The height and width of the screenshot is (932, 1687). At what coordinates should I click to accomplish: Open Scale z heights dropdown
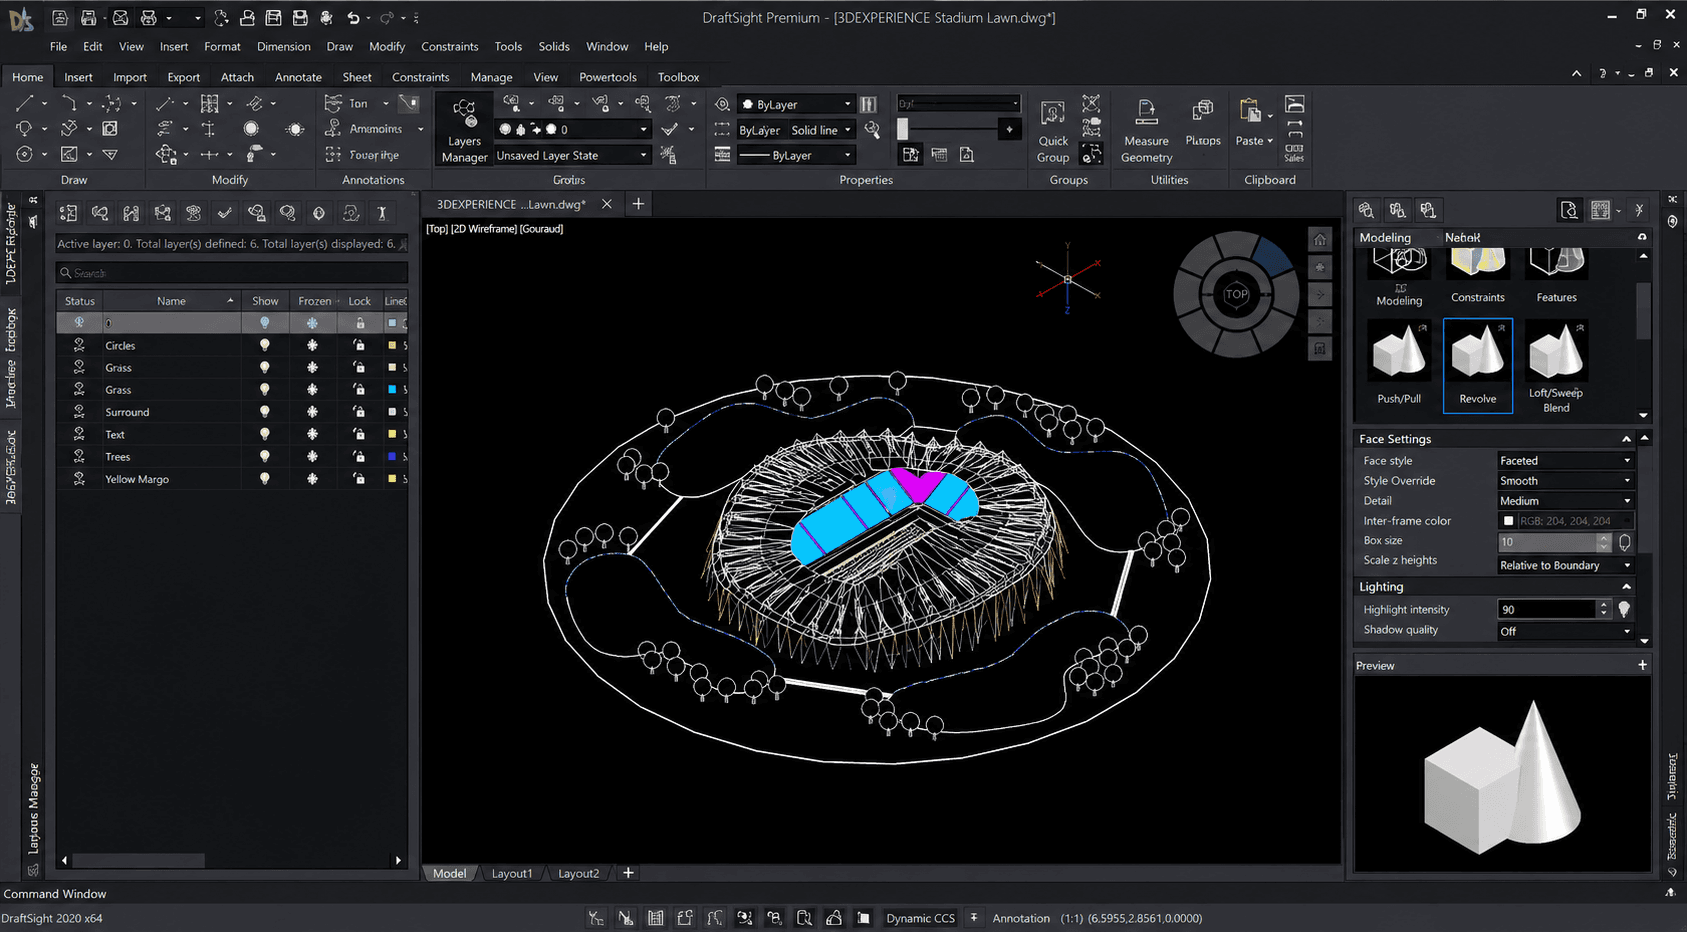(1565, 565)
